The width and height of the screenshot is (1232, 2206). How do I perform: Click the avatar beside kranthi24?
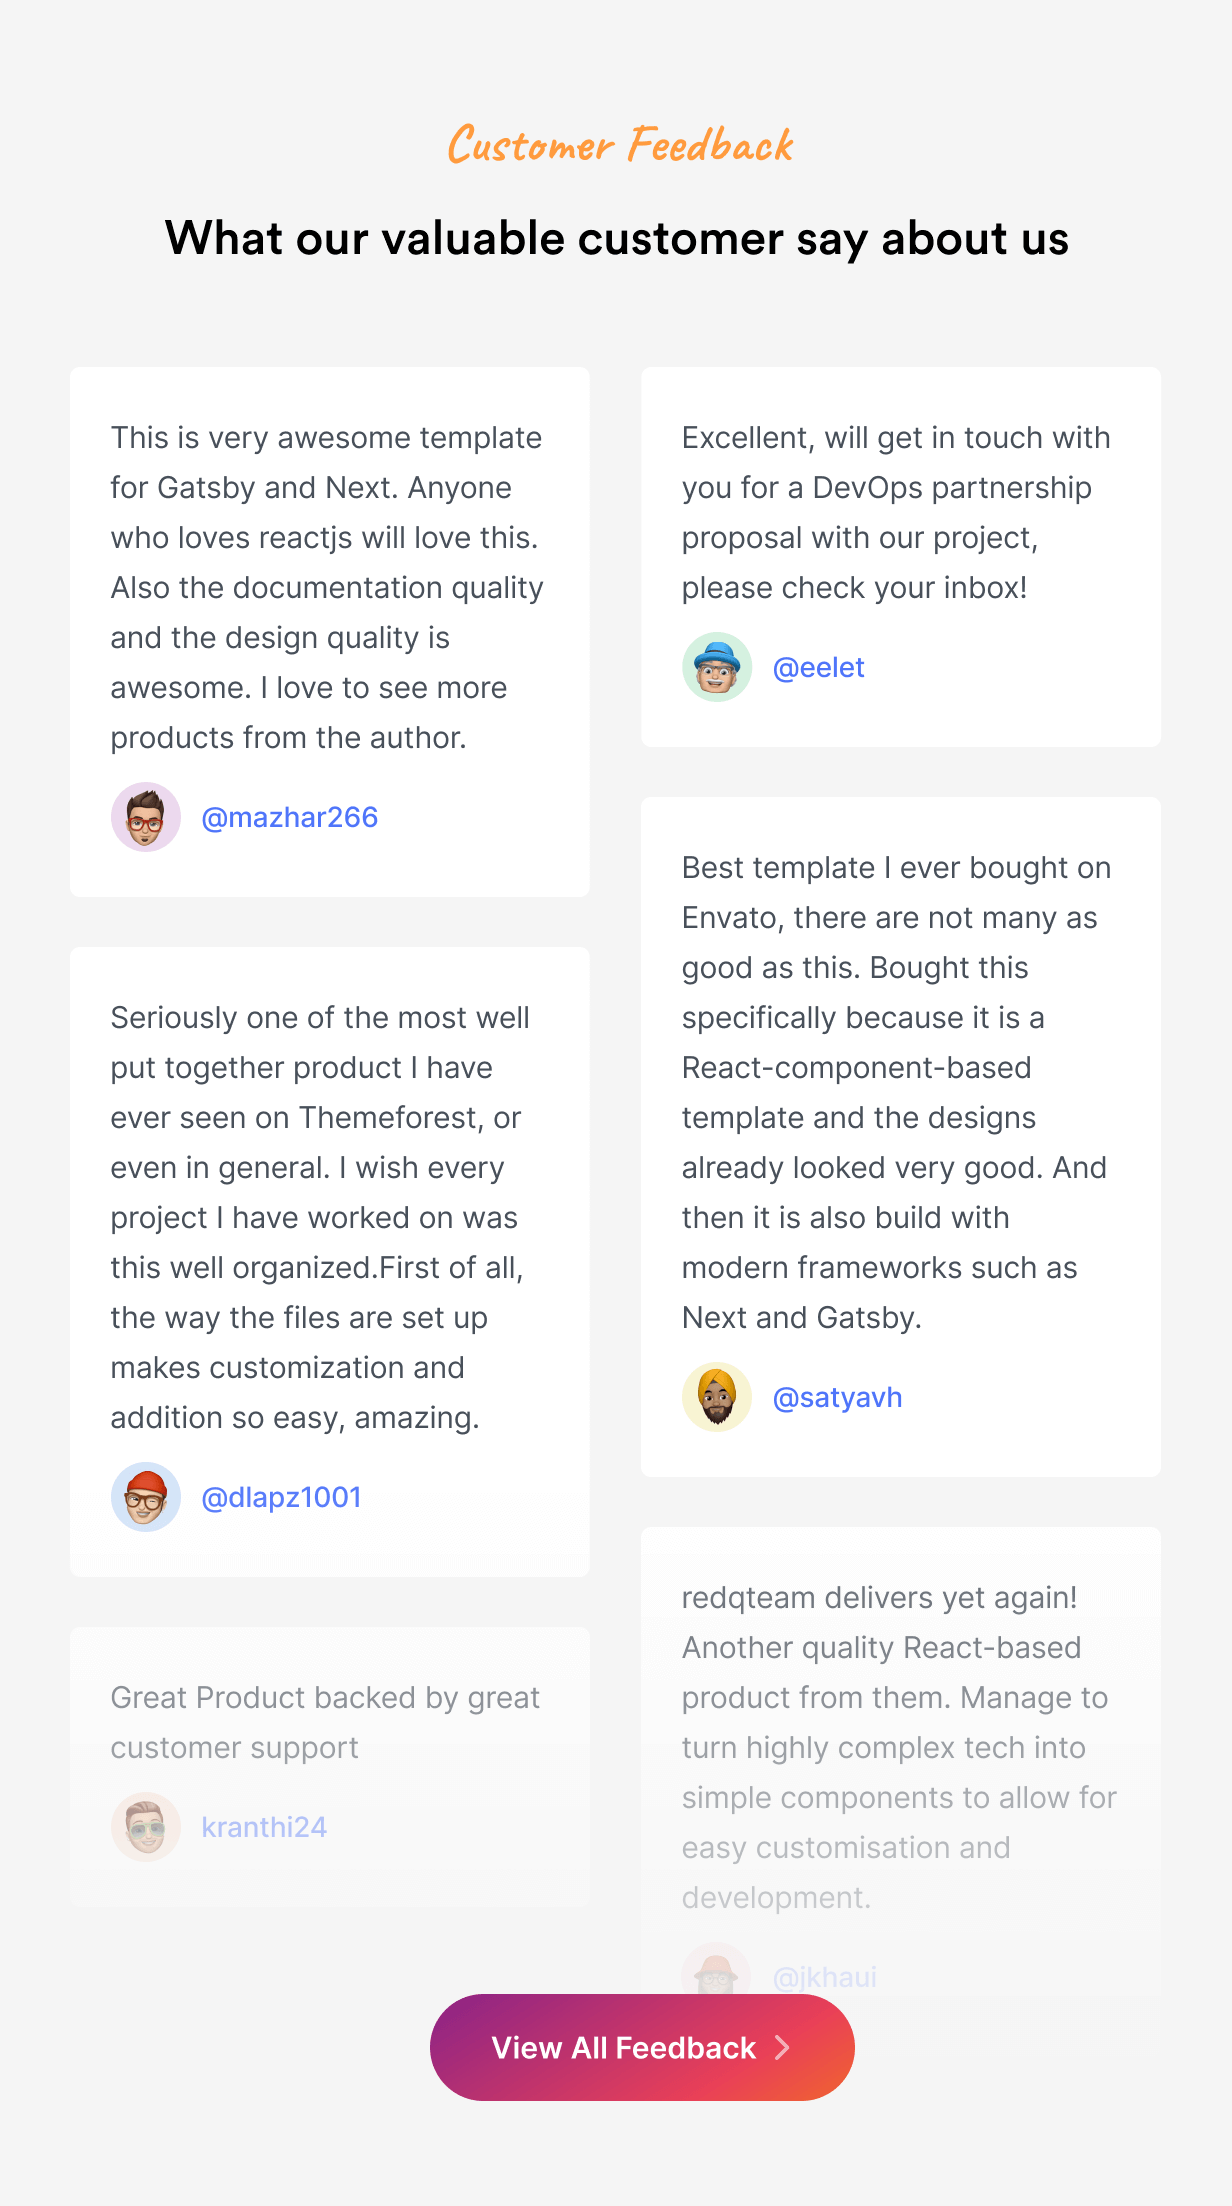coord(146,1827)
